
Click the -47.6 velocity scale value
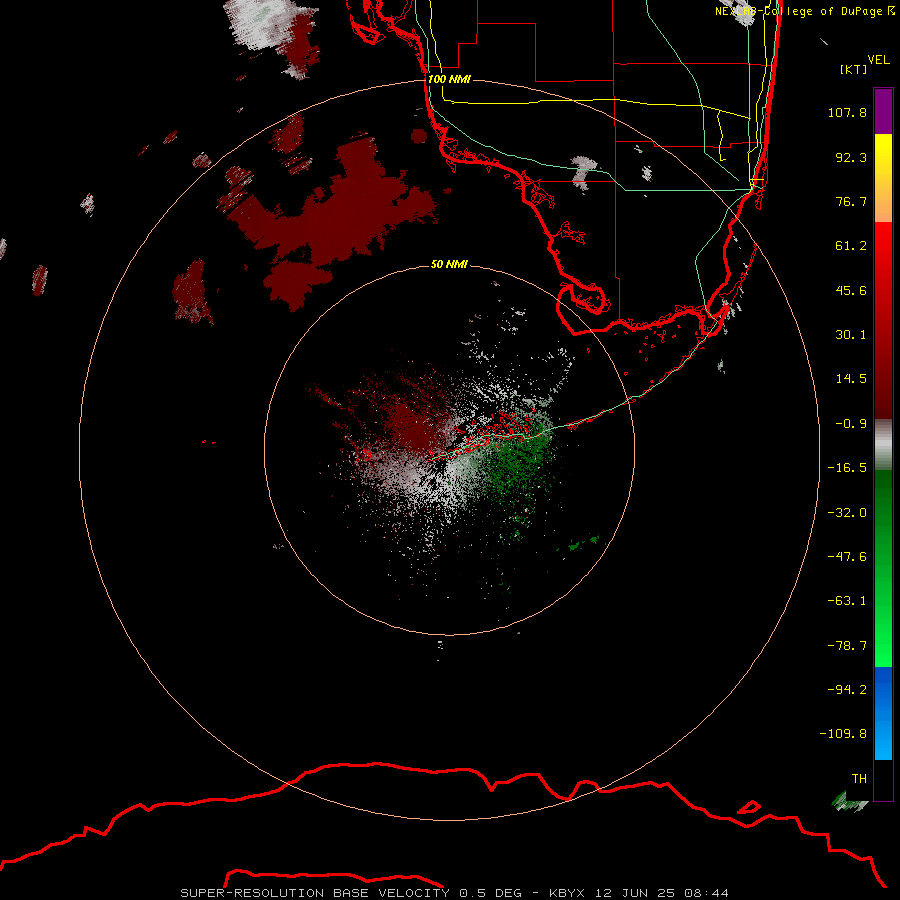847,557
